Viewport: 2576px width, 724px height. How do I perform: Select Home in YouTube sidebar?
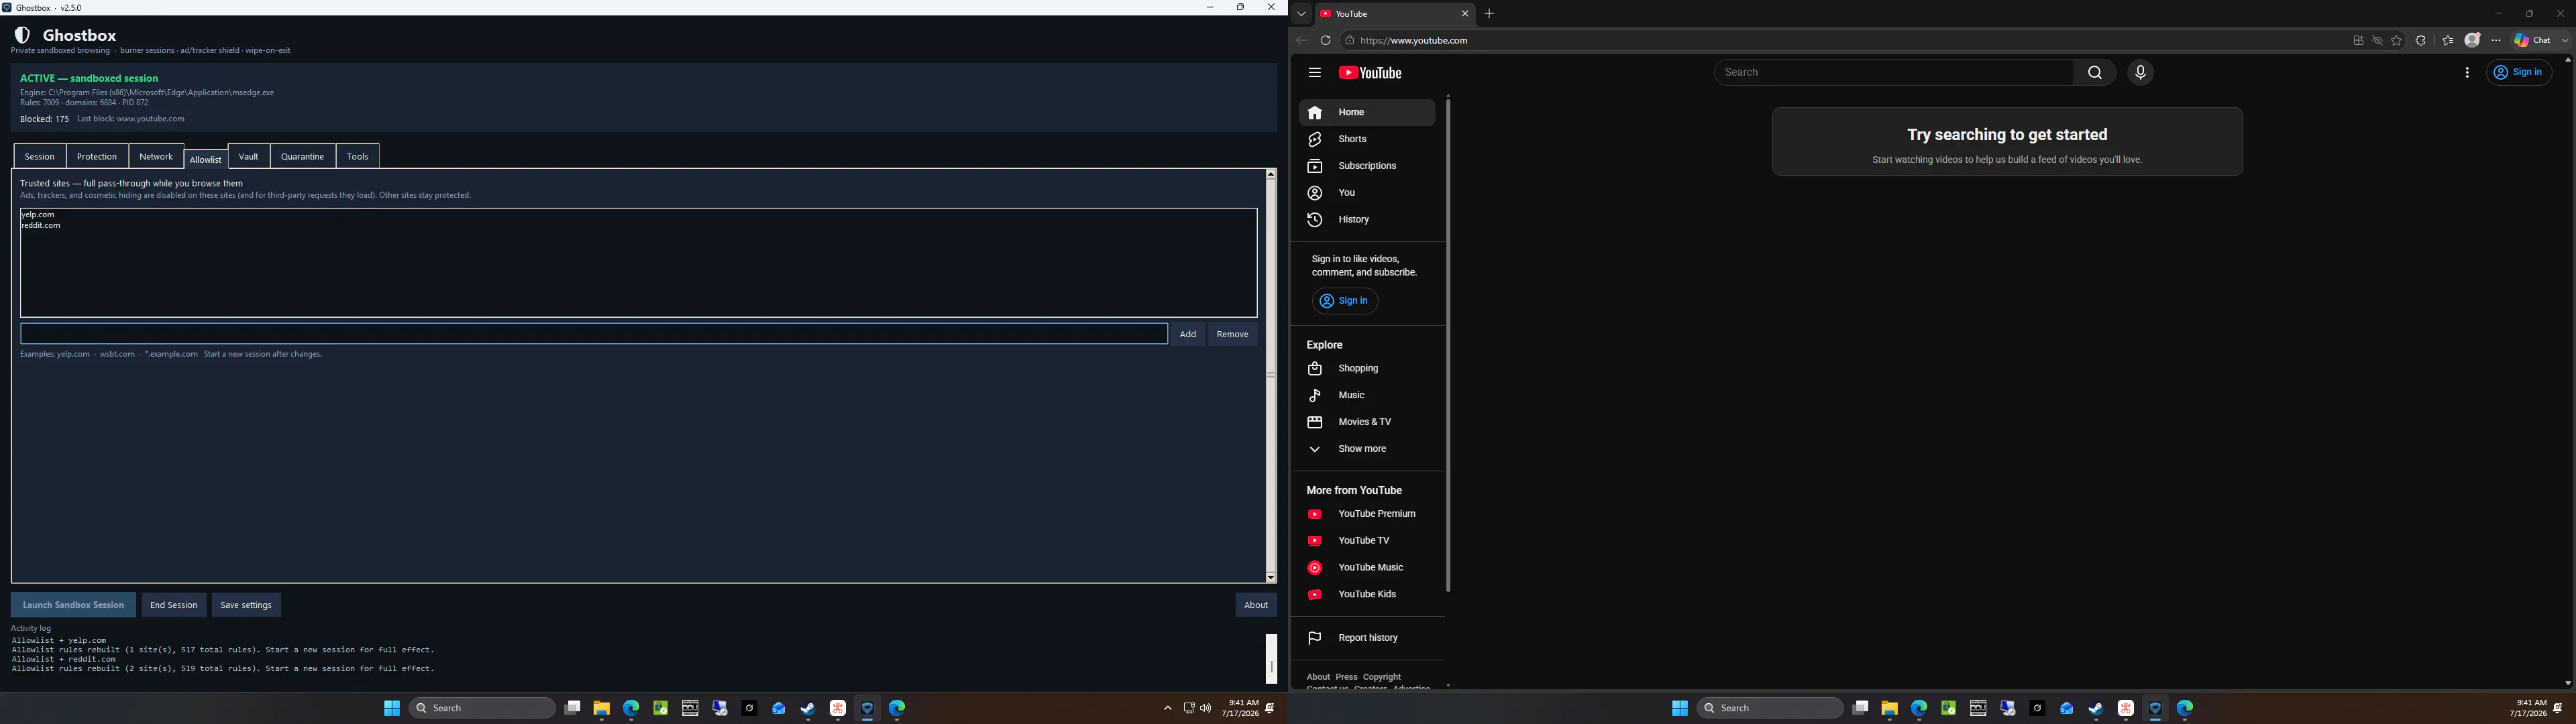pos(1366,113)
